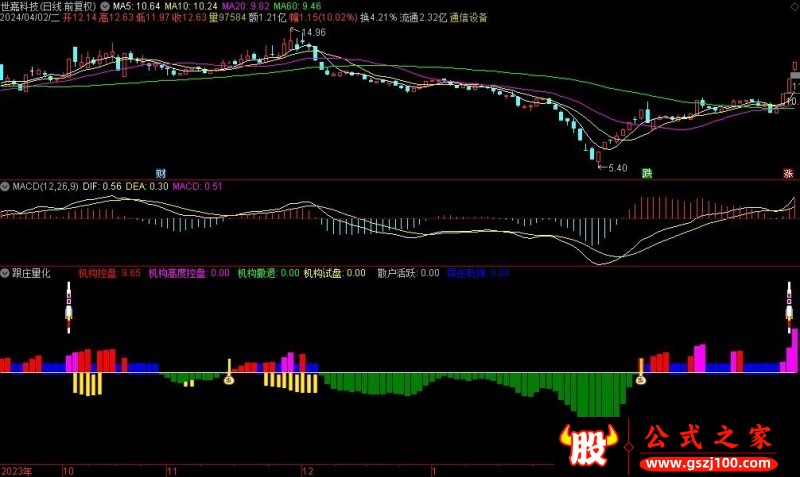Expand the main chart indicator dropdown circle
Image resolution: width=800 pixels, height=477 pixels.
(107, 5)
